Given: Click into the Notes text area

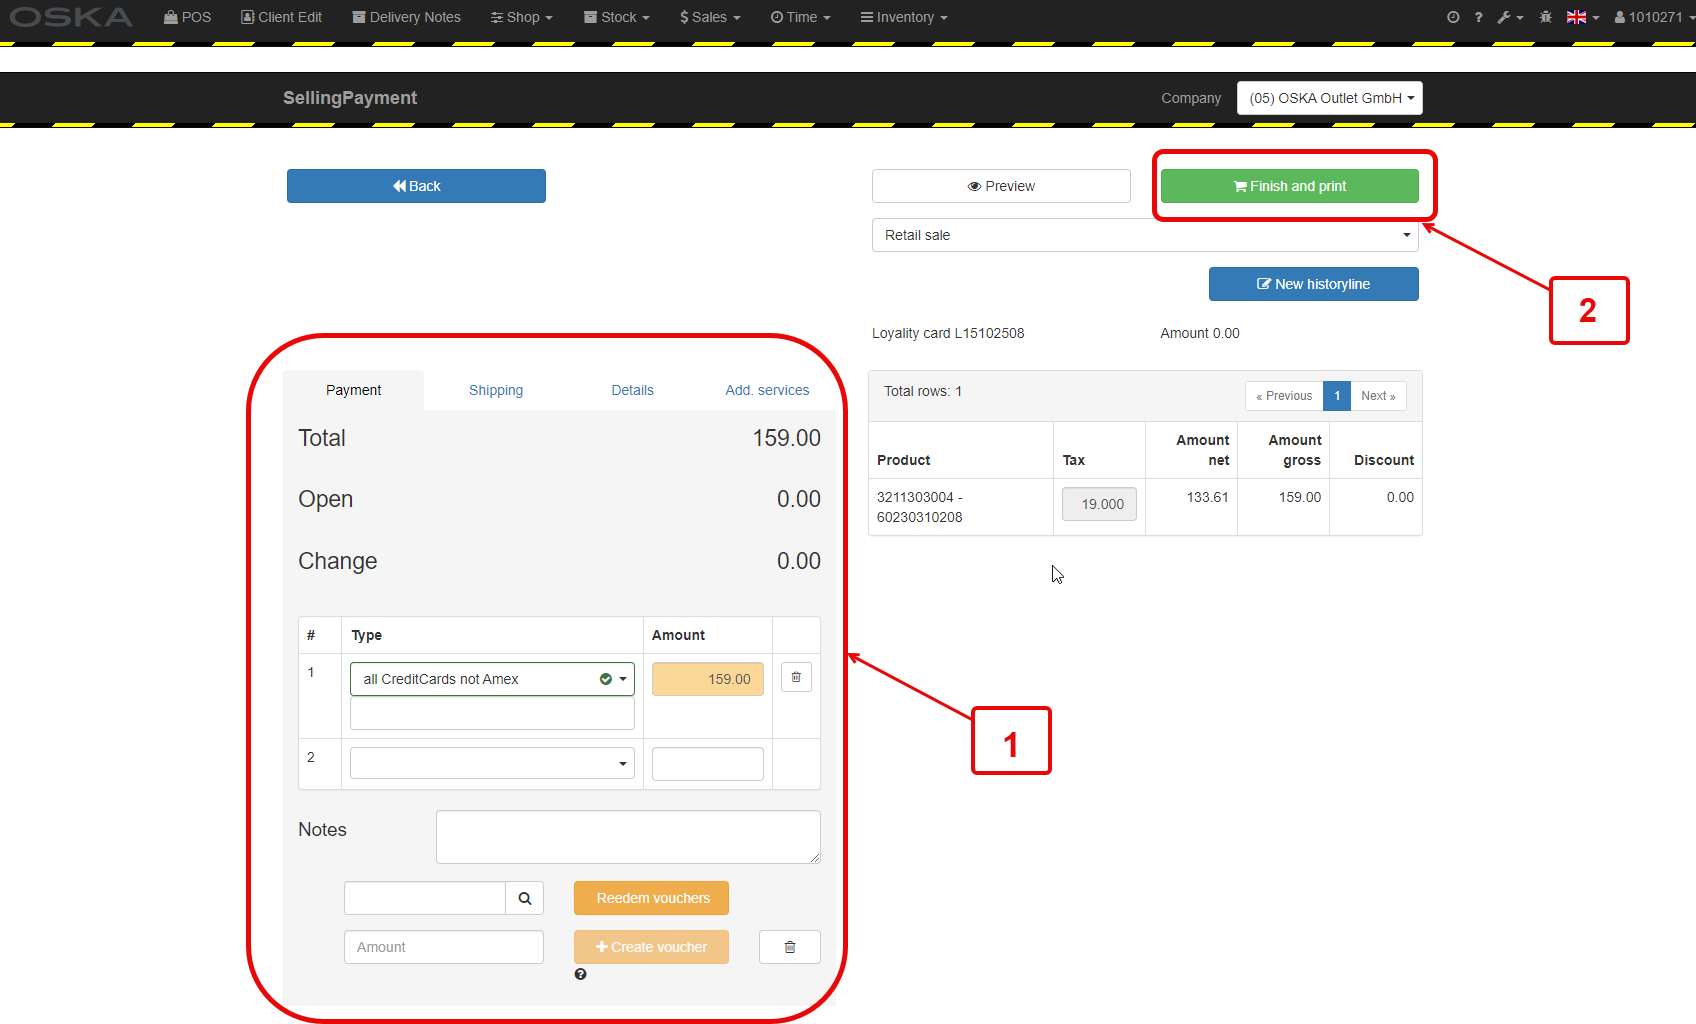Looking at the screenshot, I should tap(628, 837).
